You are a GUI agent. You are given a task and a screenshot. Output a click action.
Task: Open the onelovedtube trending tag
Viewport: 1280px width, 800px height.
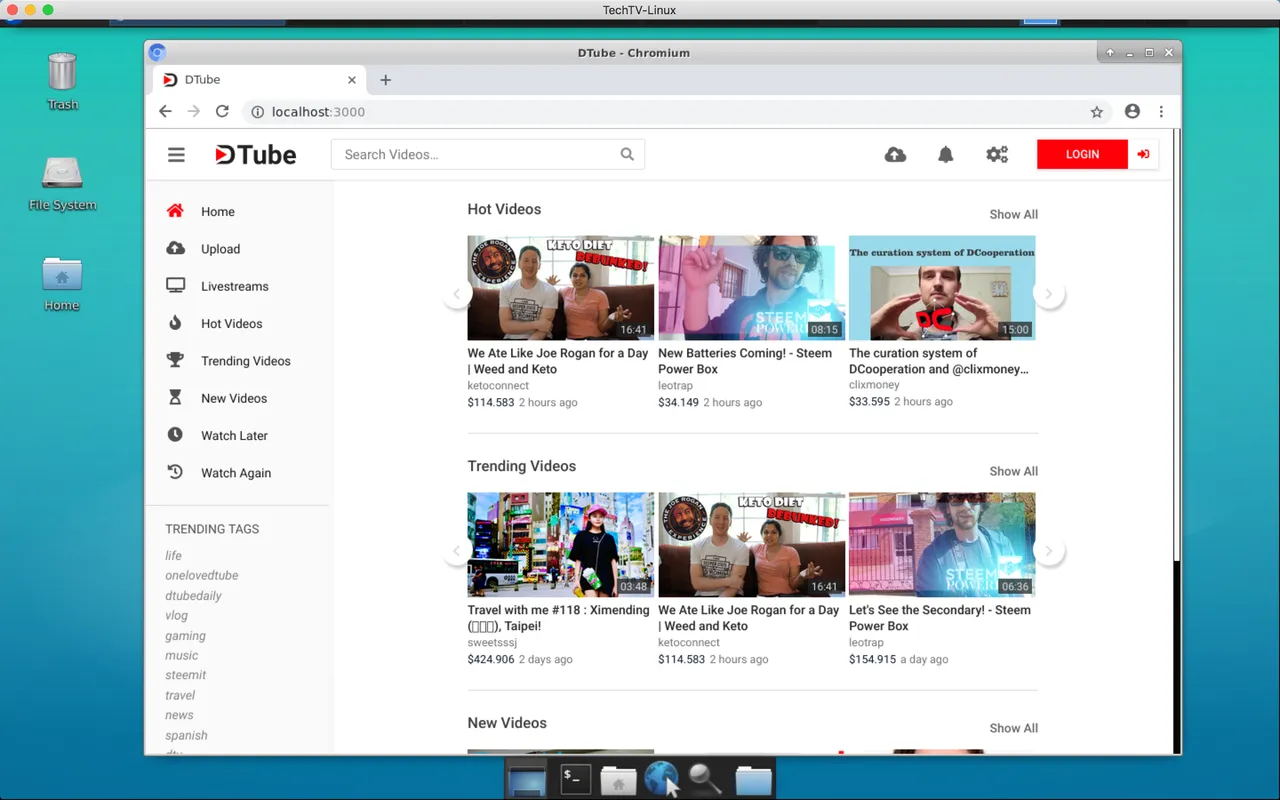pos(202,575)
